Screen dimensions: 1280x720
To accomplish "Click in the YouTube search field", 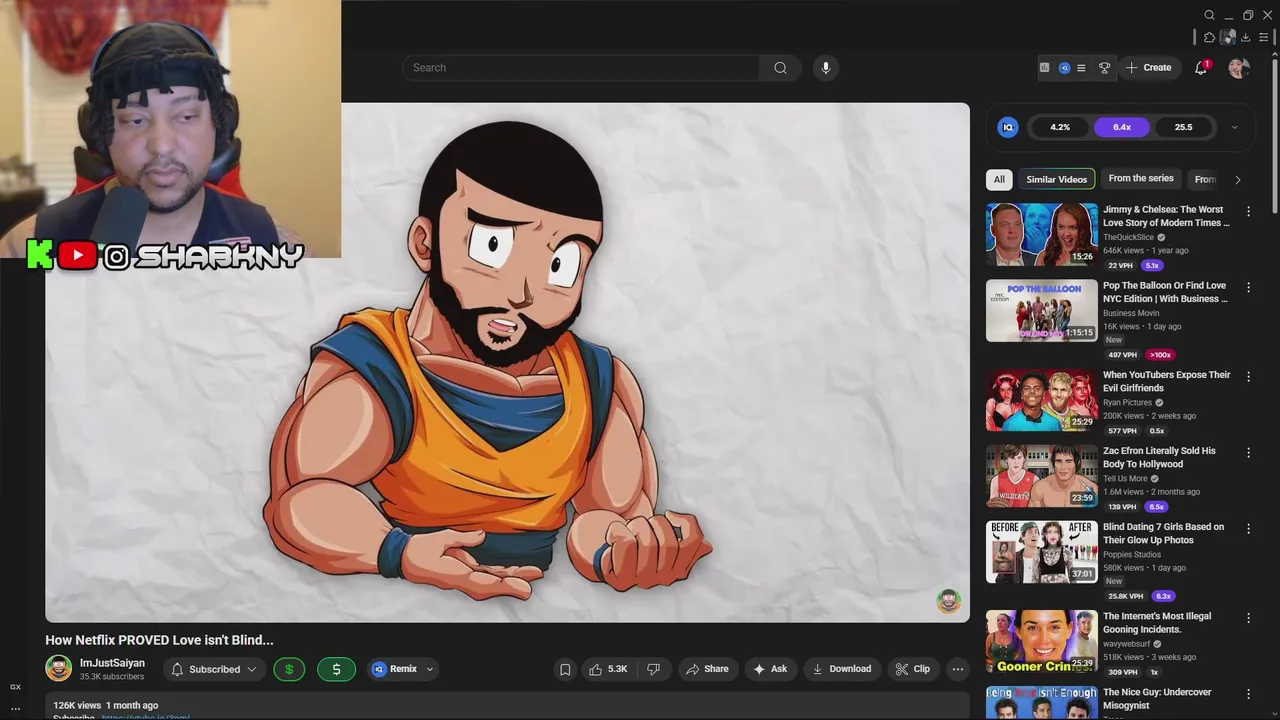I will click(x=582, y=68).
